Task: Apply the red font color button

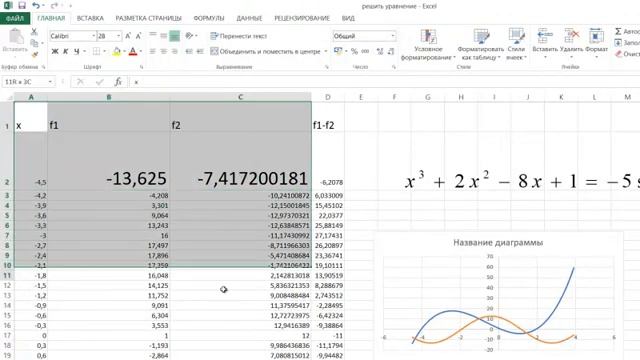Action: [133, 51]
